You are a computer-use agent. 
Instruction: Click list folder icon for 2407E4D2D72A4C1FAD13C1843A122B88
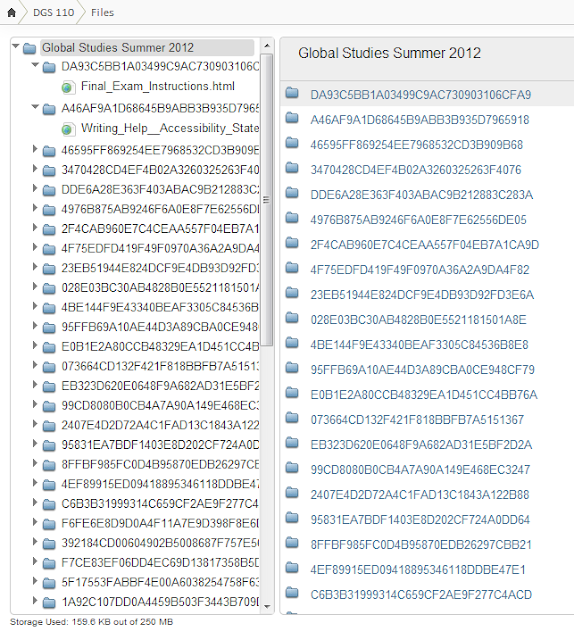coord(292,493)
